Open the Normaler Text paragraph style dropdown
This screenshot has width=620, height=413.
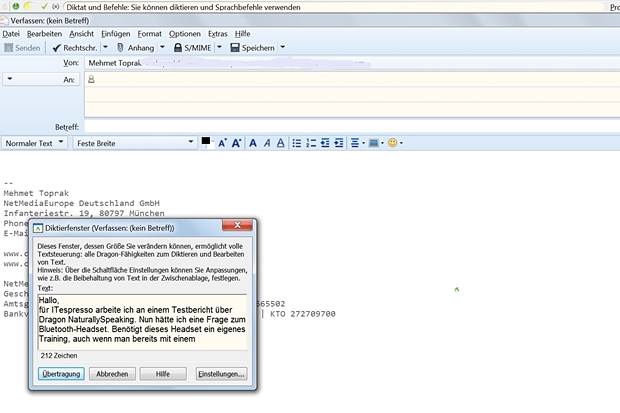(34, 143)
